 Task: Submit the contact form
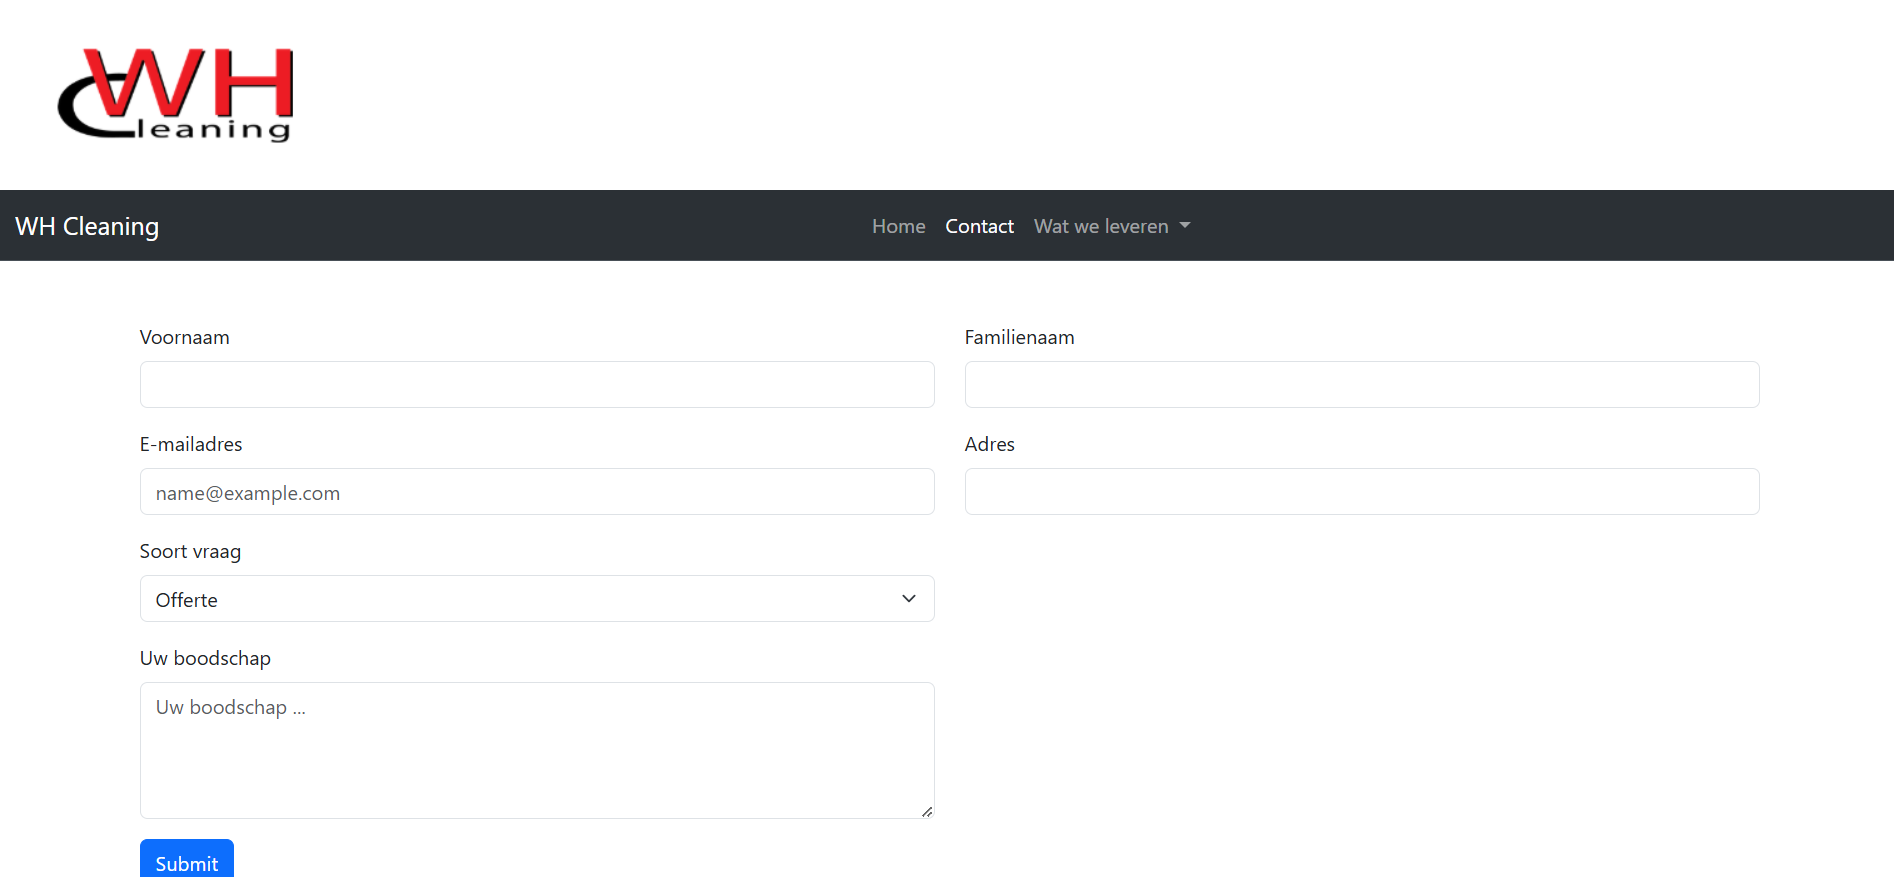[x=187, y=860]
